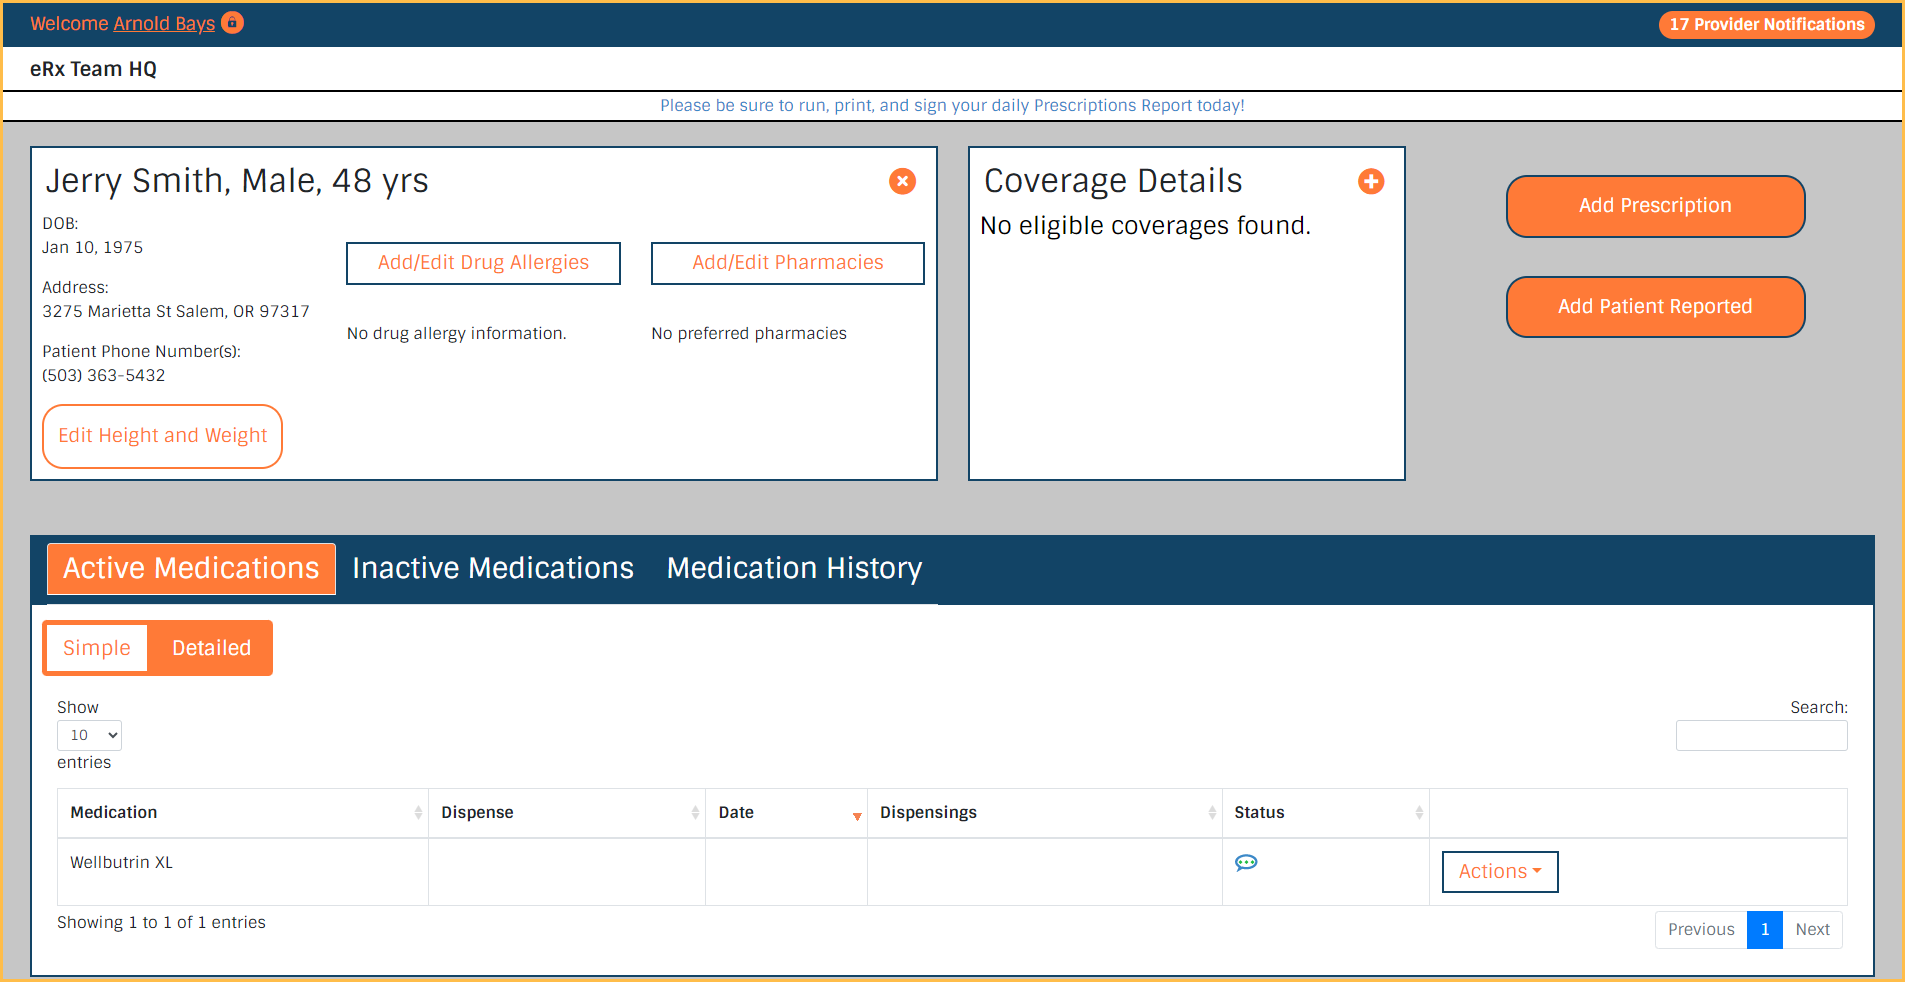Open Actions dropdown for Wellbutrin XL

[x=1499, y=871]
